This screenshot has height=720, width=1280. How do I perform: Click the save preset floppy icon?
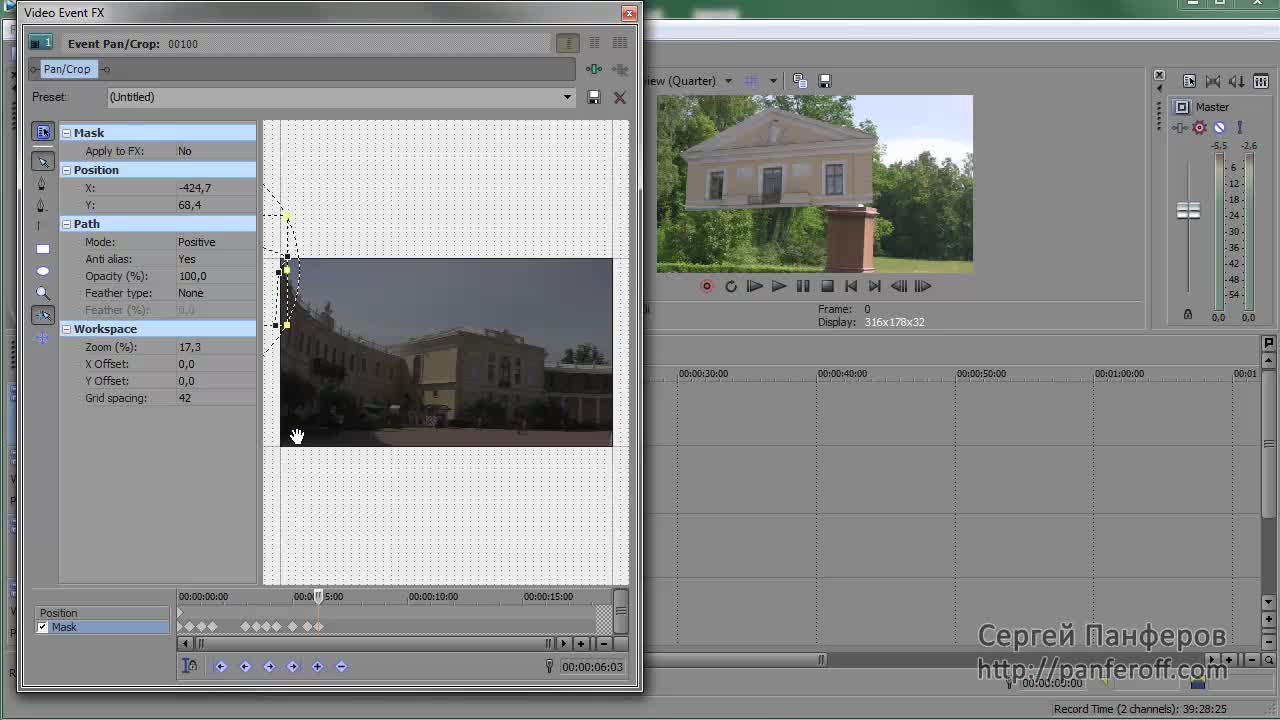click(x=594, y=97)
